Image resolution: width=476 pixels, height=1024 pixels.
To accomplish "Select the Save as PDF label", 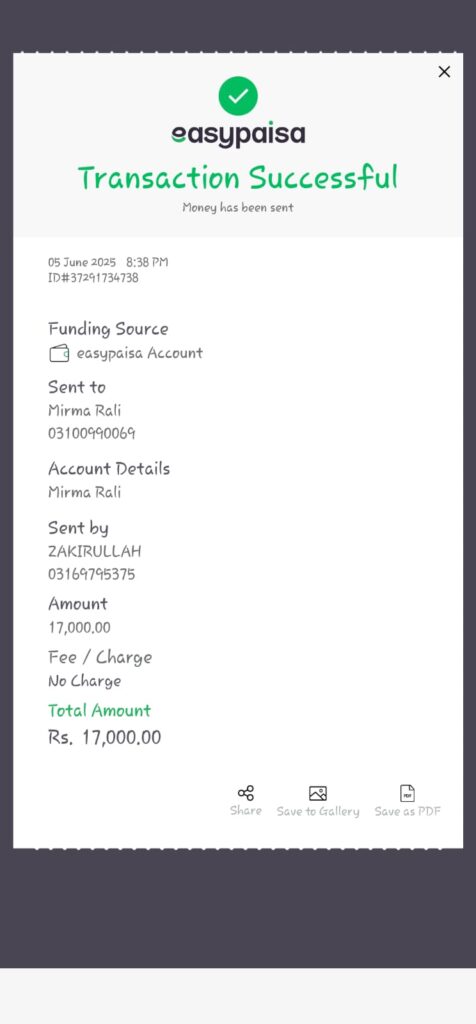I will [407, 811].
